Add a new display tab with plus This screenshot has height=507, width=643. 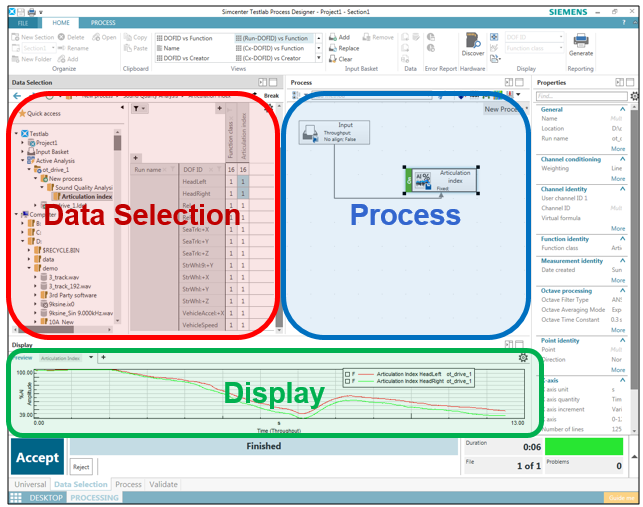coord(103,357)
